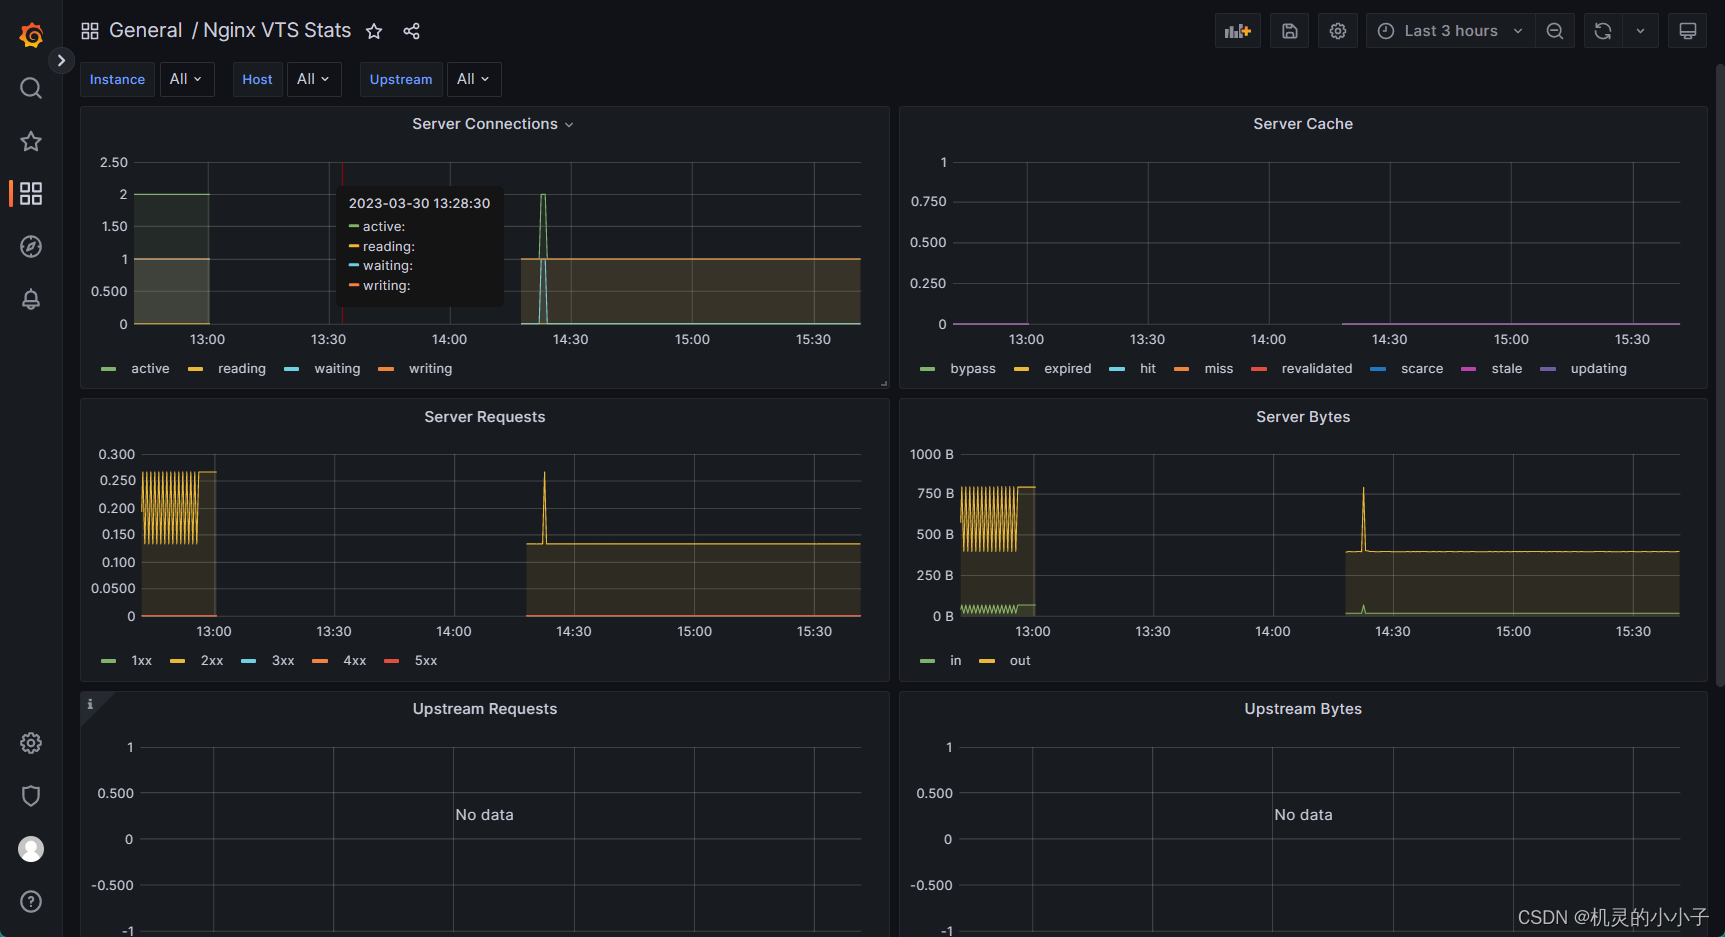Toggle the scarce cache series
This screenshot has height=937, width=1725.
tap(1422, 369)
